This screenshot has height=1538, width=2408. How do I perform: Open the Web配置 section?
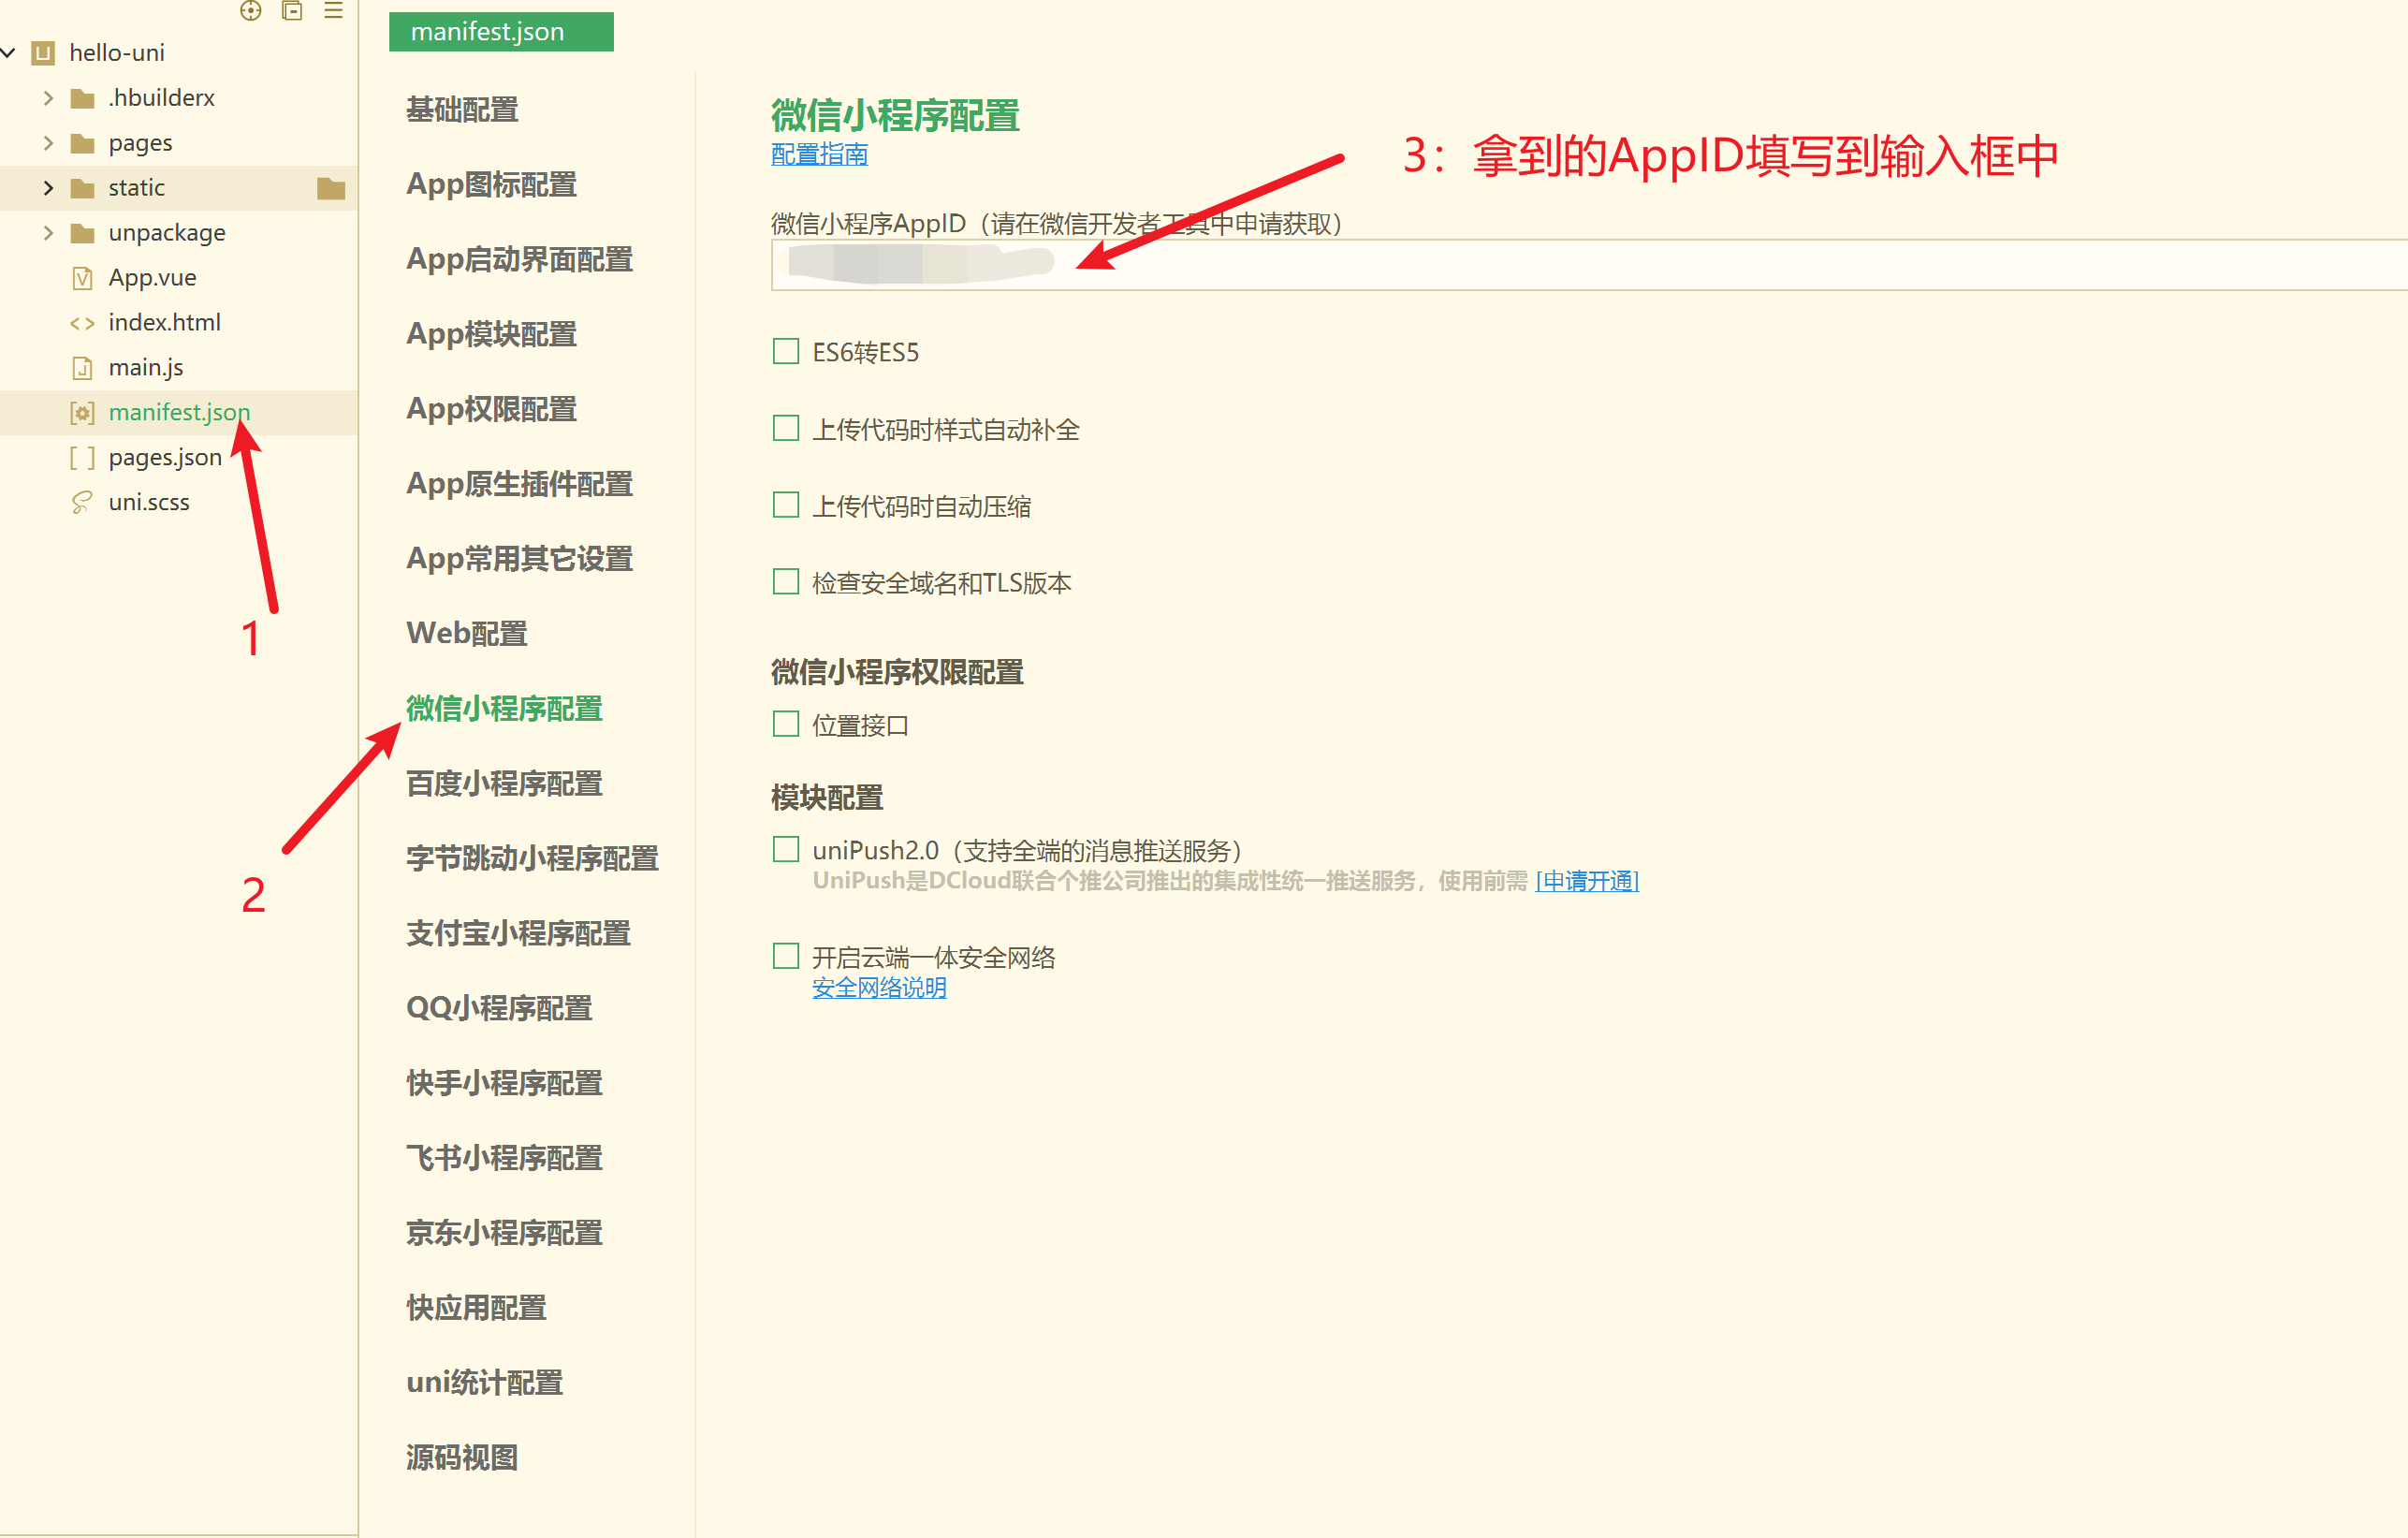tap(466, 634)
